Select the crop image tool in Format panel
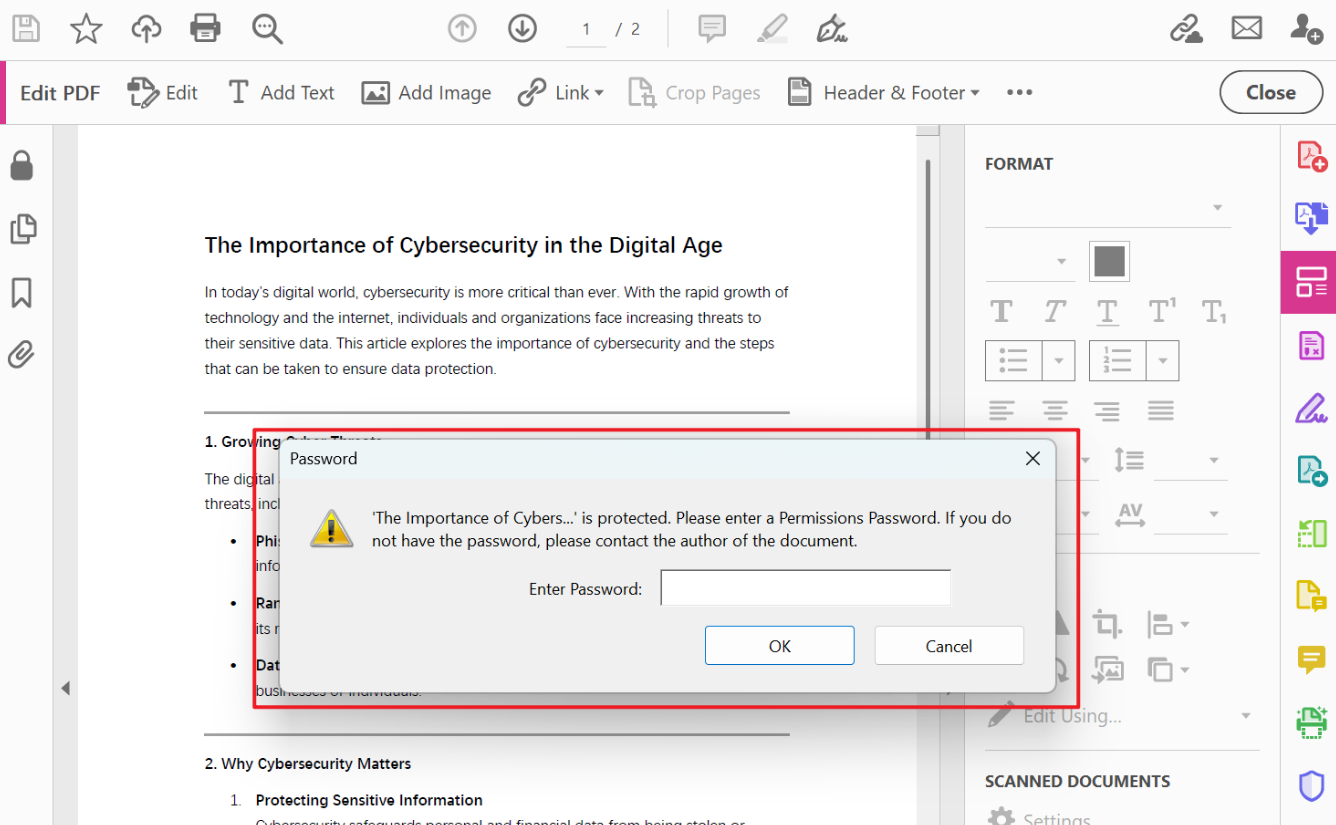This screenshot has height=825, width=1336. [x=1106, y=624]
